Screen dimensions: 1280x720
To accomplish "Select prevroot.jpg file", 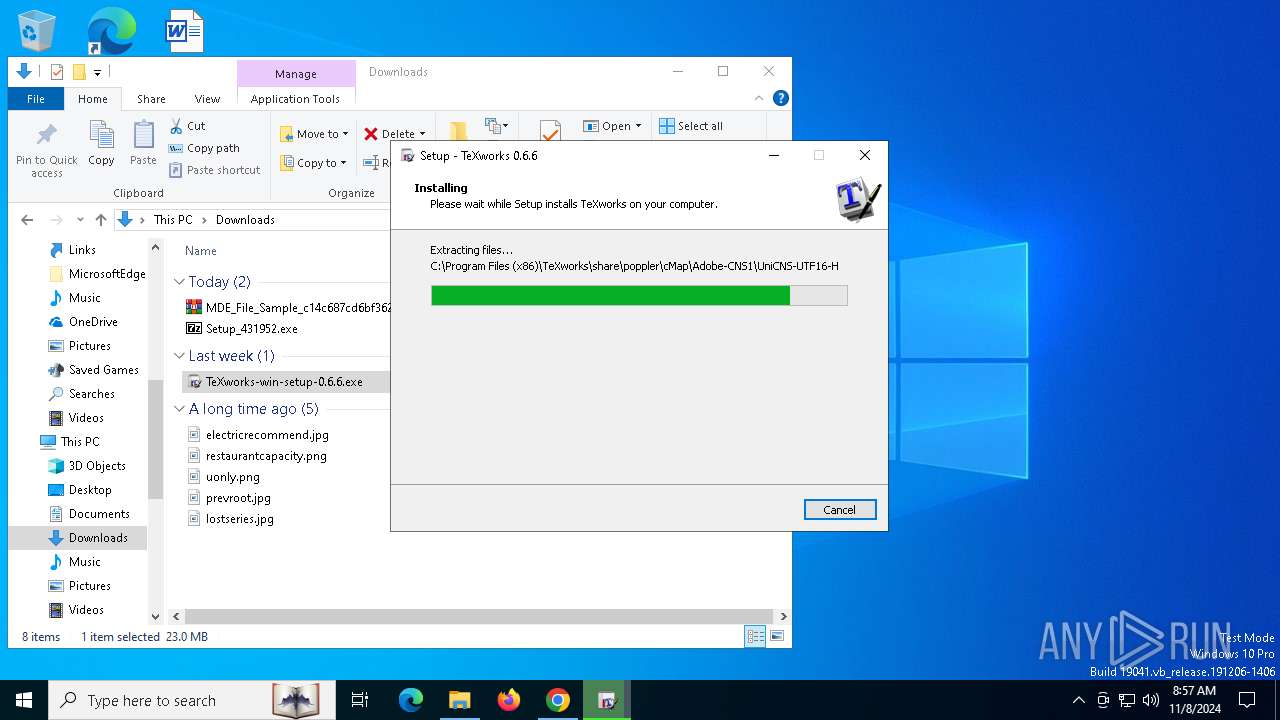I will pos(229,498).
